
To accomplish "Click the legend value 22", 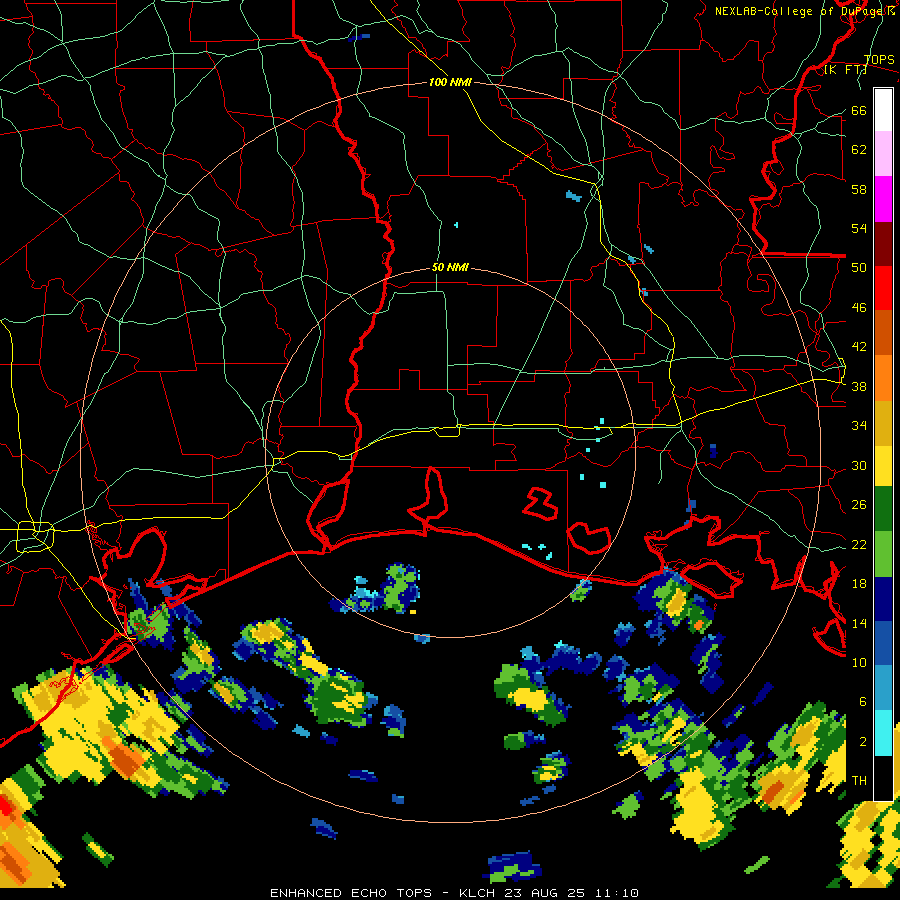I will [859, 545].
